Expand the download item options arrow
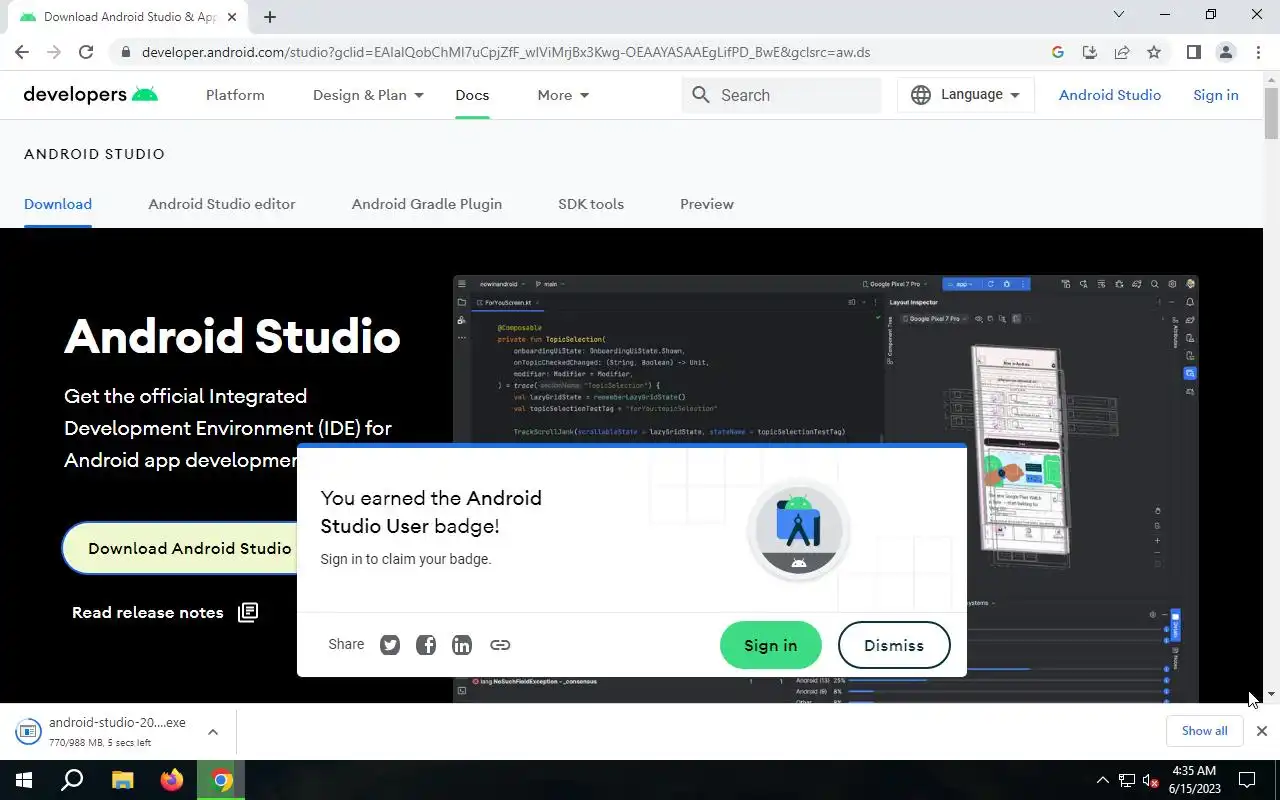1280x800 pixels. 213,732
